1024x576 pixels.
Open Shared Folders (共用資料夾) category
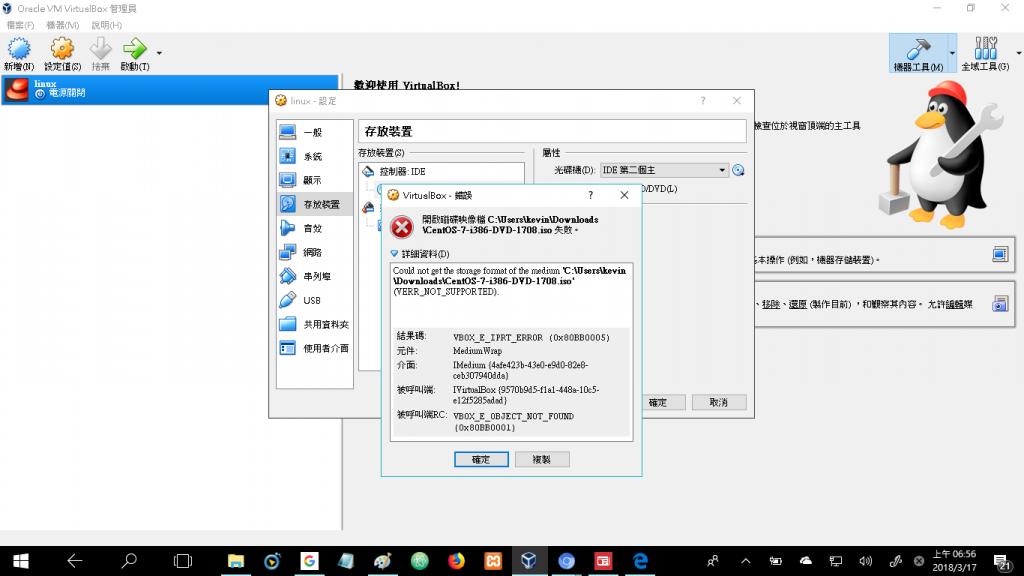[x=314, y=325]
